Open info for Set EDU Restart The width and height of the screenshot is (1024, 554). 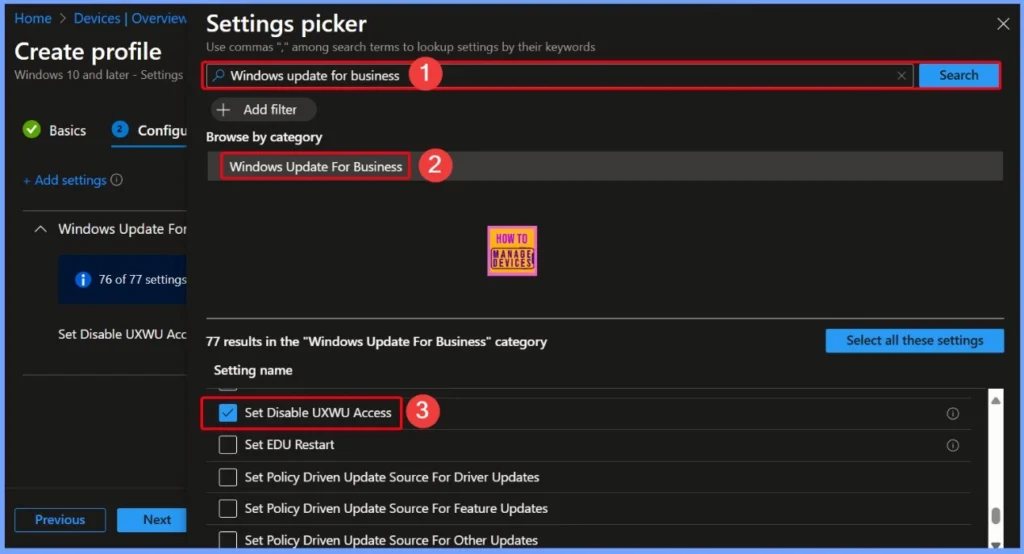[953, 446]
